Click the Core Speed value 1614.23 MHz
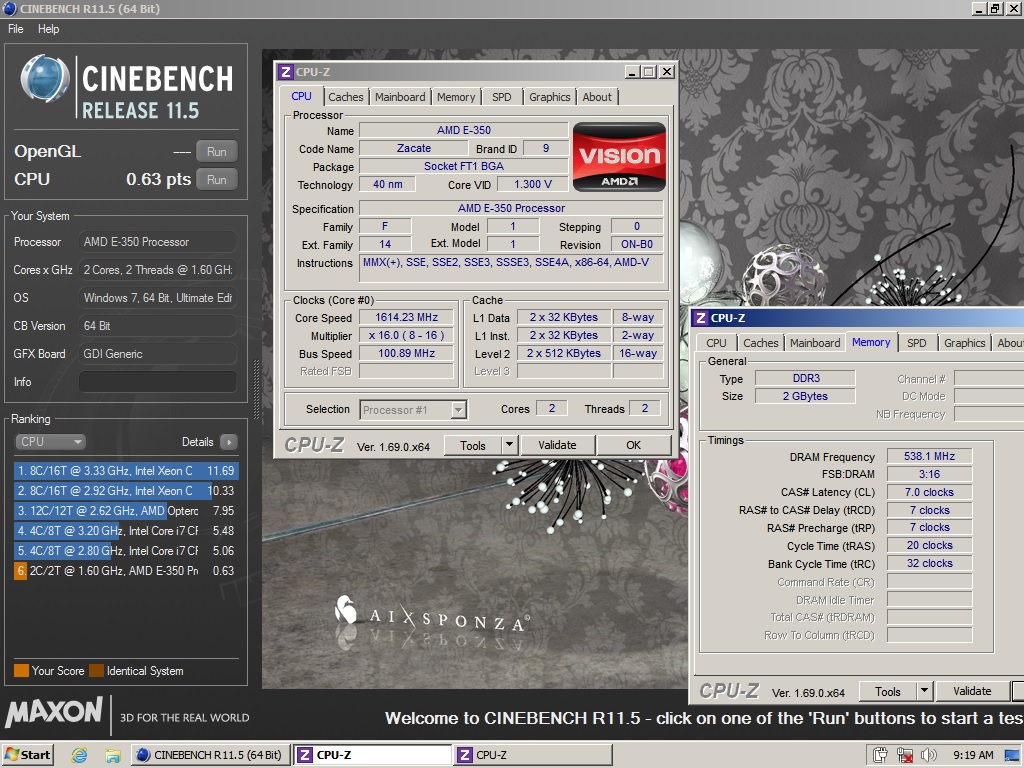Viewport: 1024px width, 768px height. click(406, 317)
